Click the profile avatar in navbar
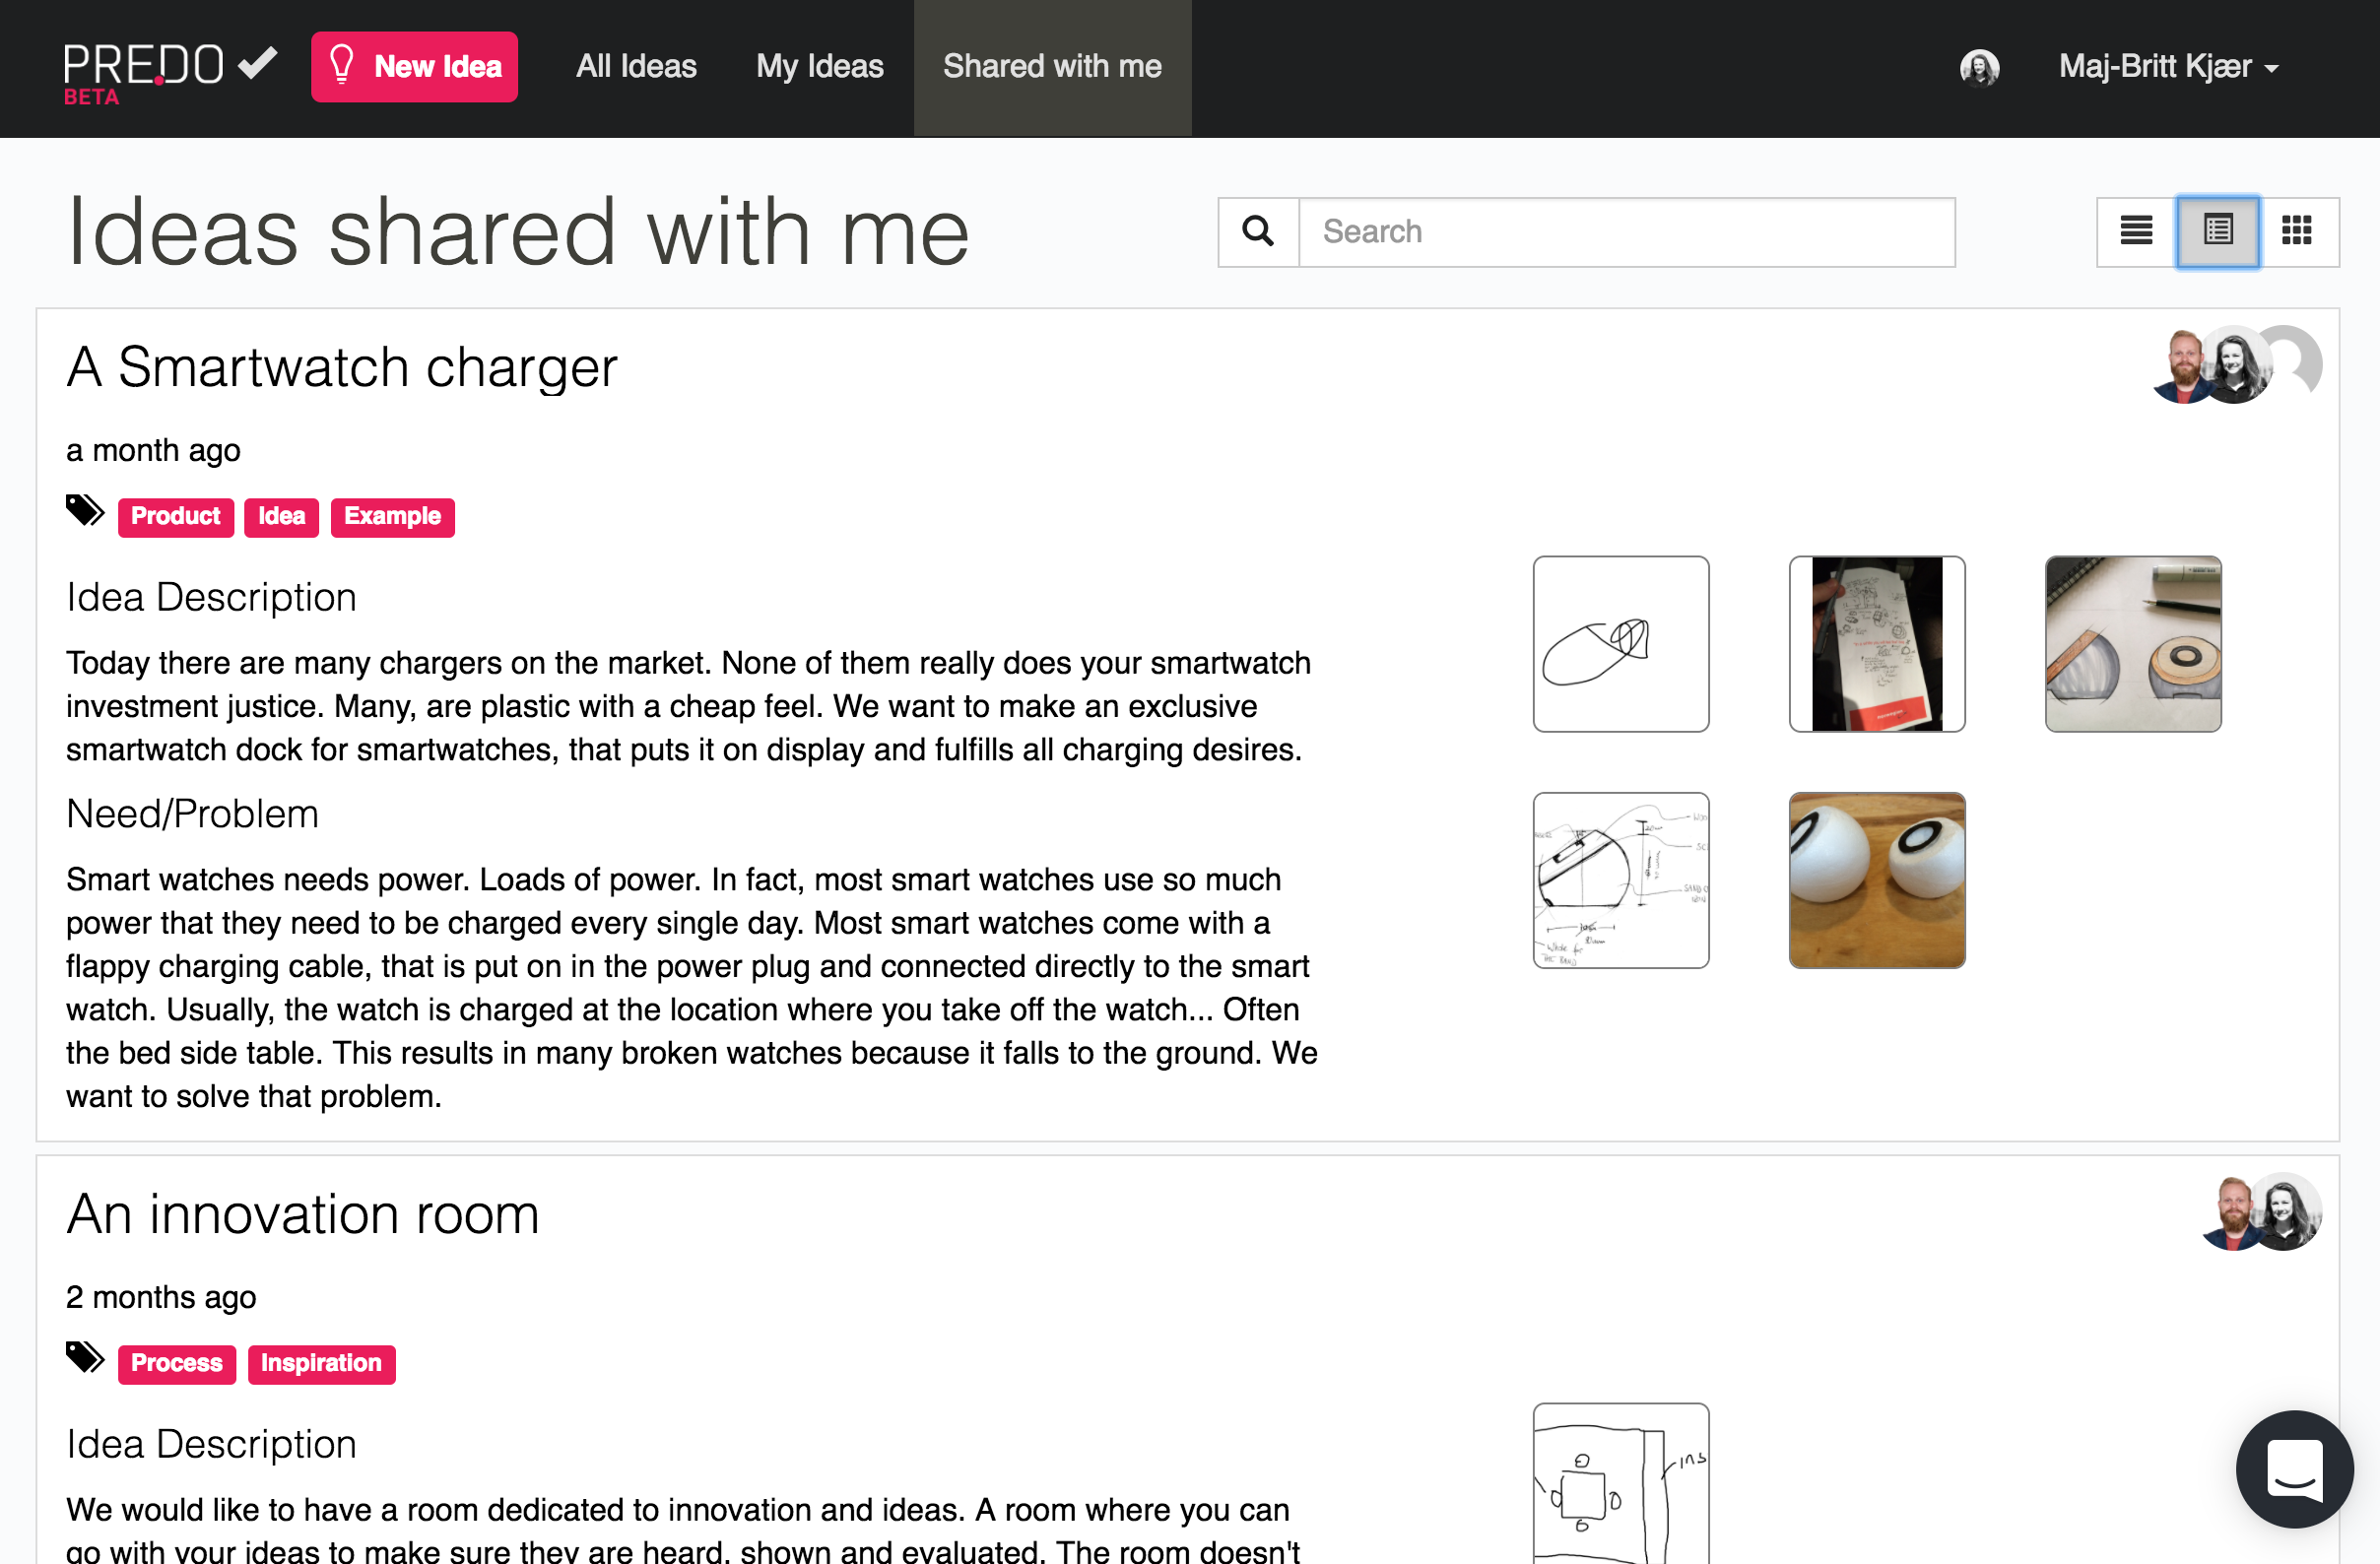Screen dimensions: 2380x1564 1979,67
